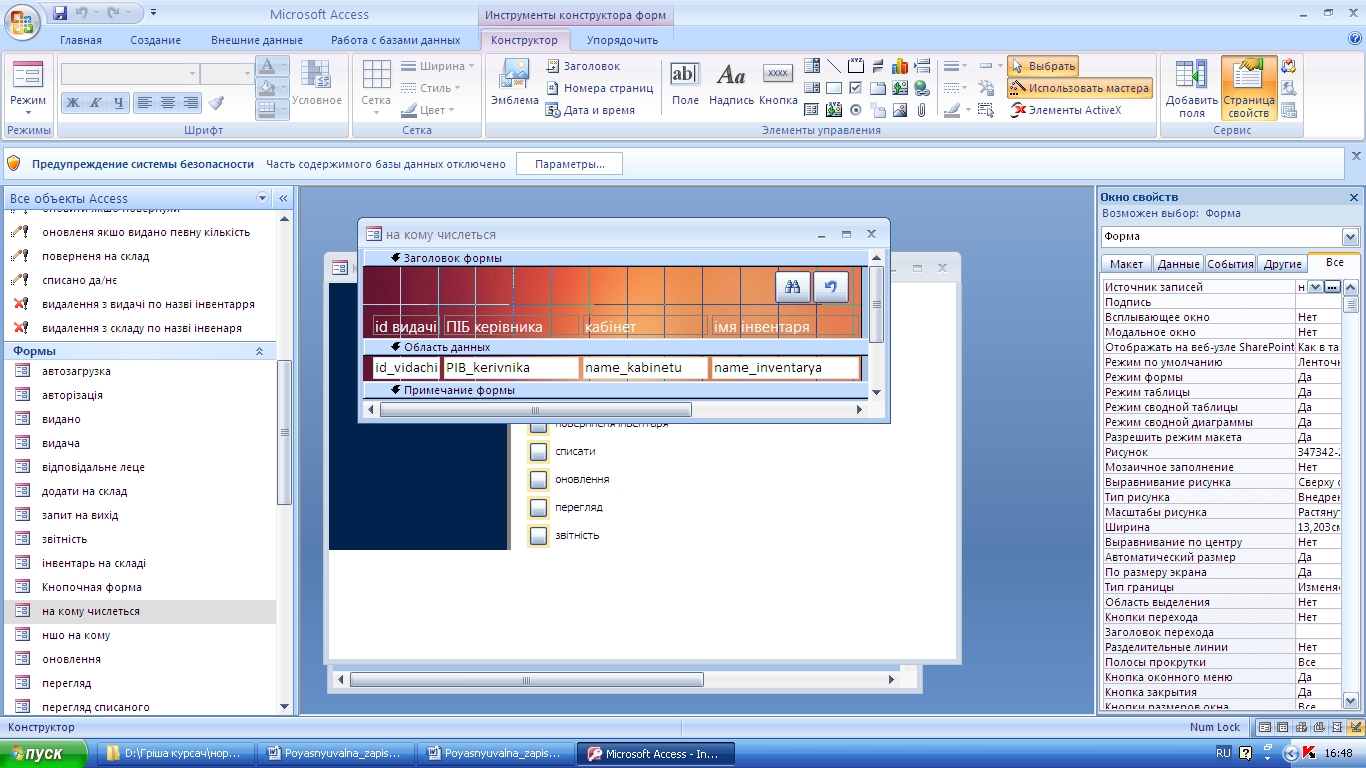Toggle center text alignment
Viewport: 1366px width, 768px height.
tap(168, 102)
